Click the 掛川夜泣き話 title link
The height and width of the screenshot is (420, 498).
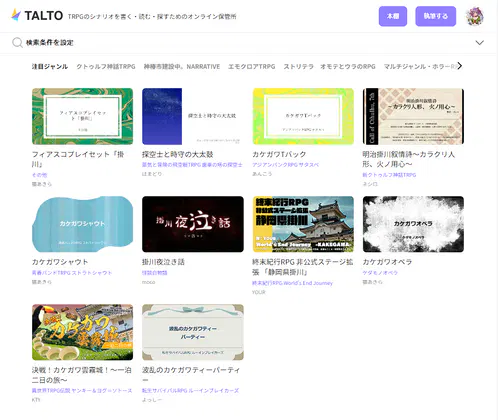coord(163,262)
